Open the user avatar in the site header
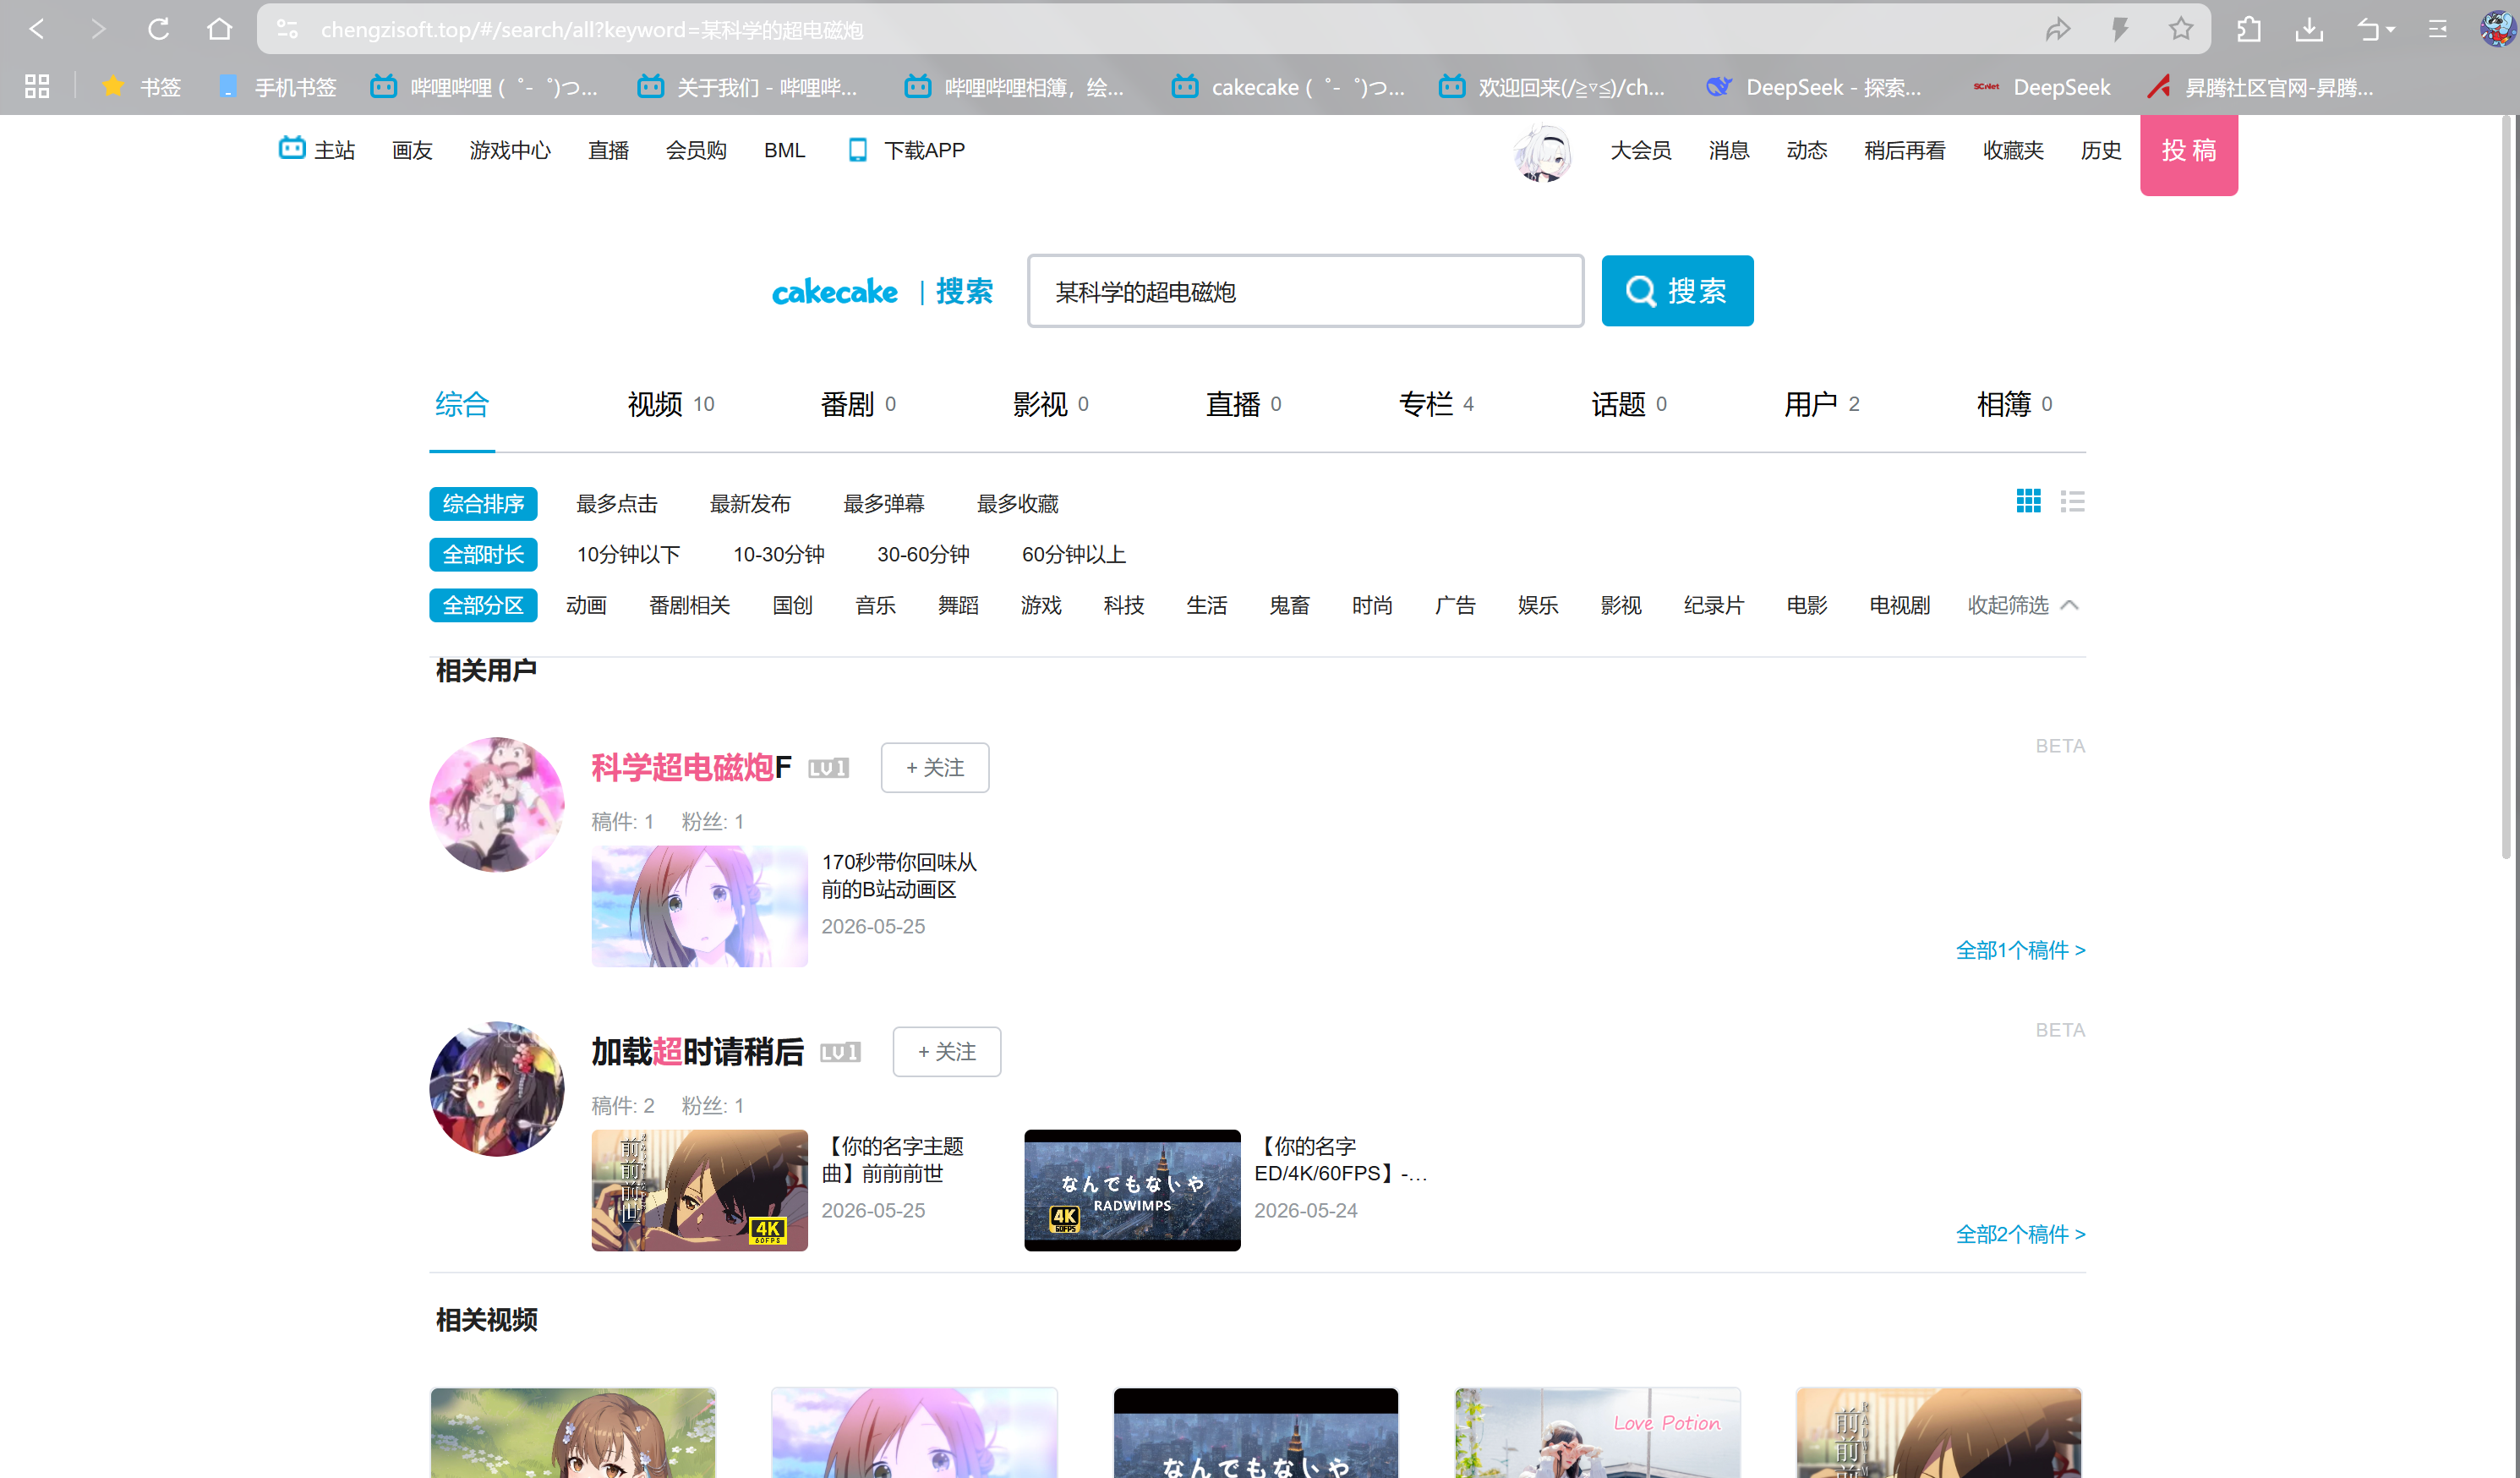Image resolution: width=2520 pixels, height=1478 pixels. (x=1543, y=153)
